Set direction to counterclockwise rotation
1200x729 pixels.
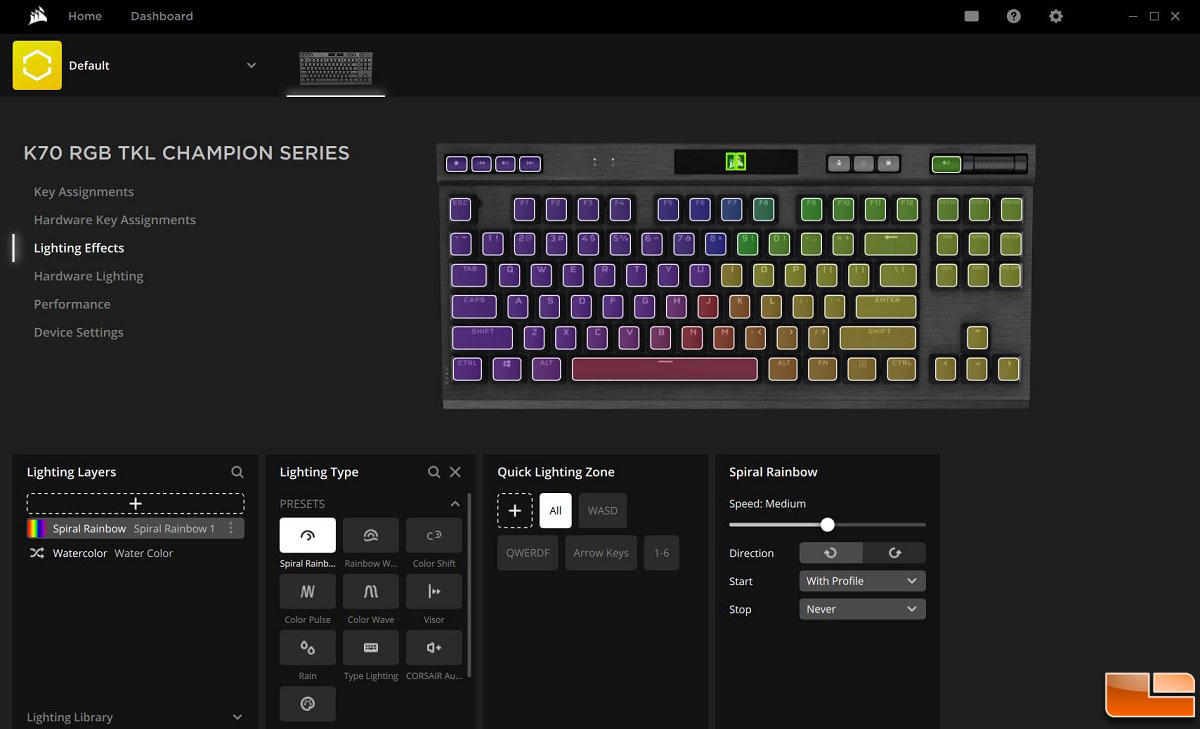(x=830, y=553)
